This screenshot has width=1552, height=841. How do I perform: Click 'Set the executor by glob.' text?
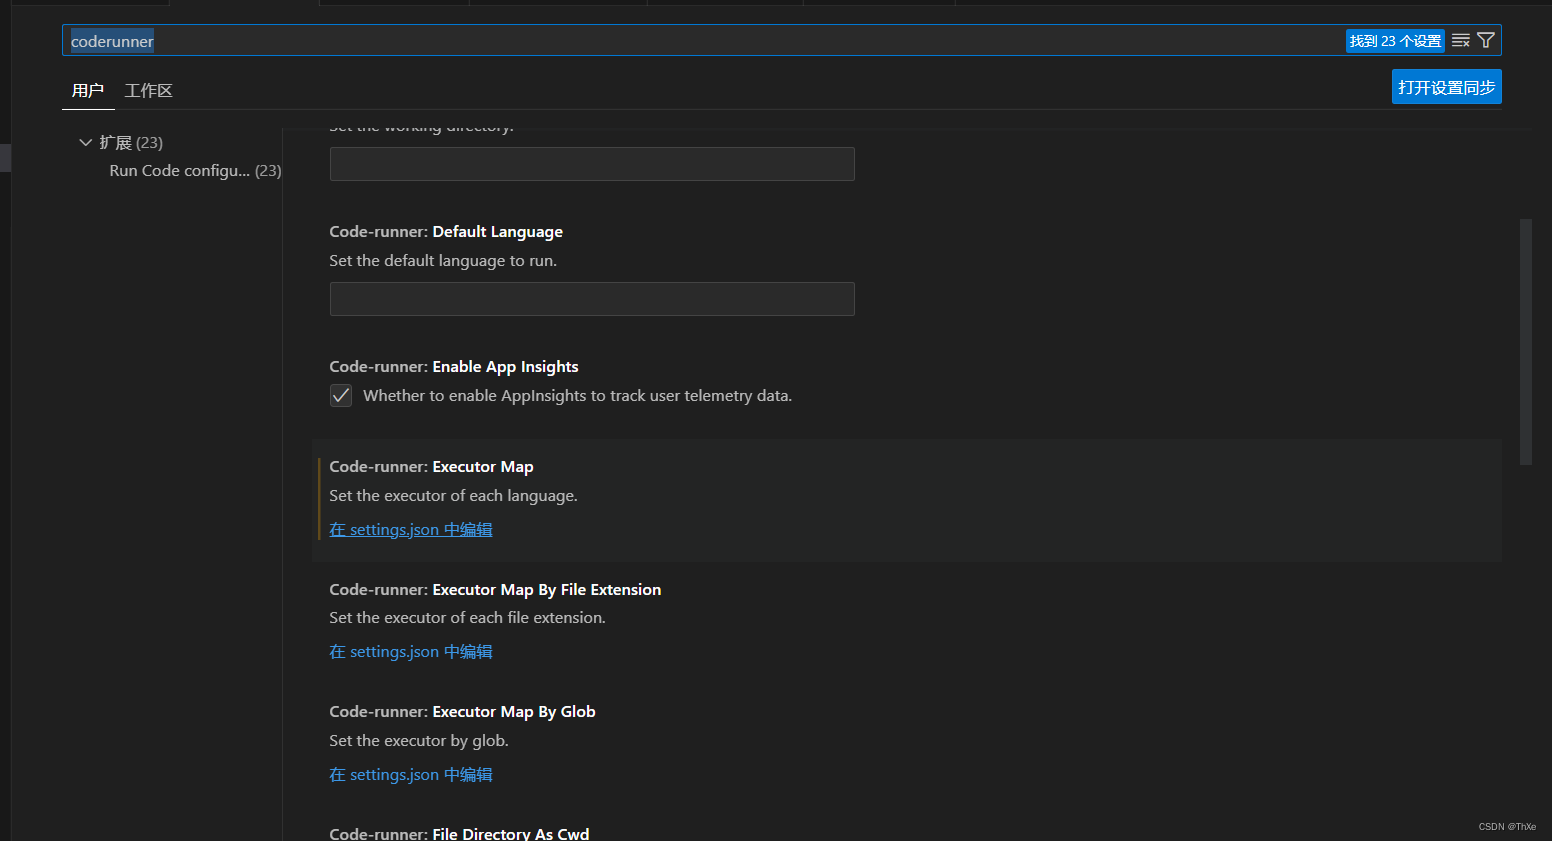pos(419,741)
